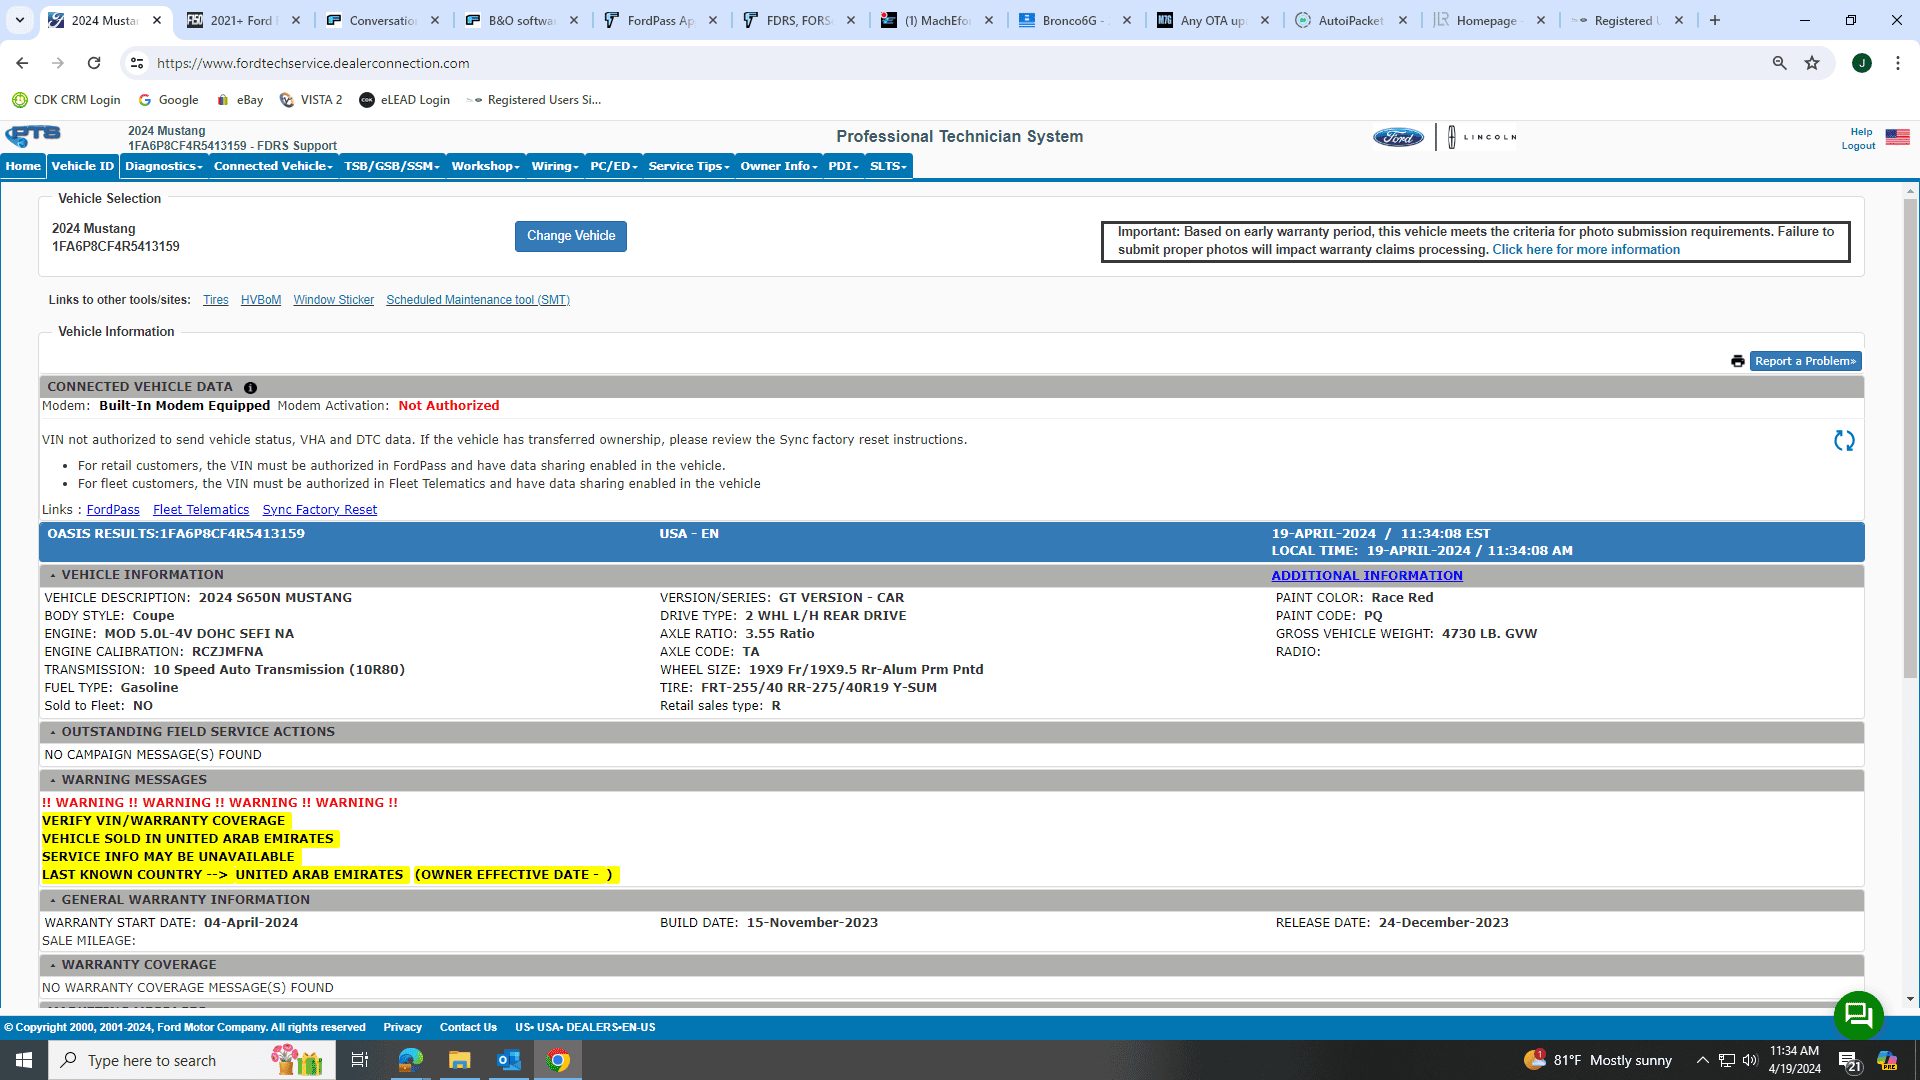Click the Windows search box
The width and height of the screenshot is (1920, 1080).
(190, 1060)
